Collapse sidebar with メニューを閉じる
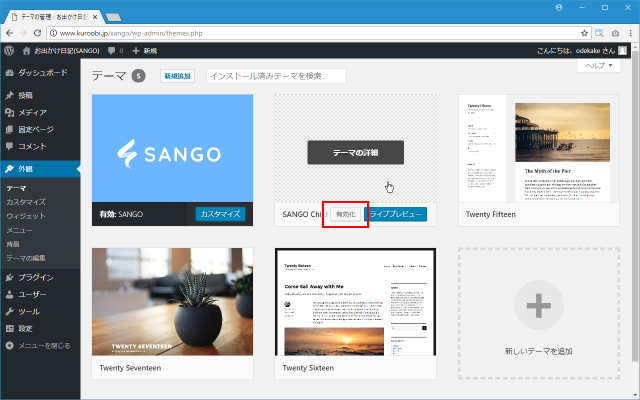This screenshot has height=400, width=640. click(38, 346)
